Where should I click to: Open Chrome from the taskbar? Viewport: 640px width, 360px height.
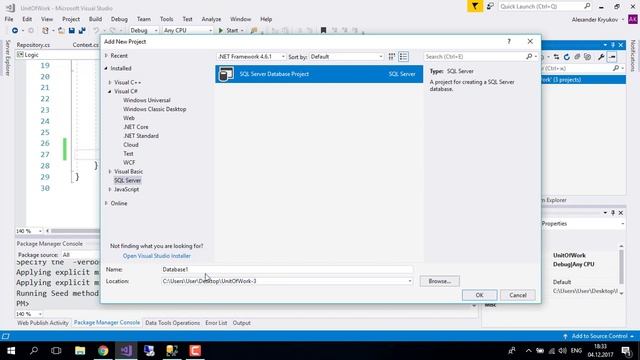[x=103, y=351]
